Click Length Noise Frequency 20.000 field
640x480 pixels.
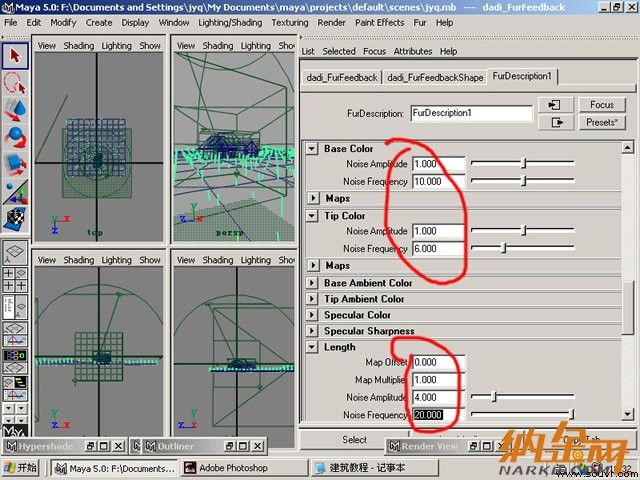click(438, 415)
